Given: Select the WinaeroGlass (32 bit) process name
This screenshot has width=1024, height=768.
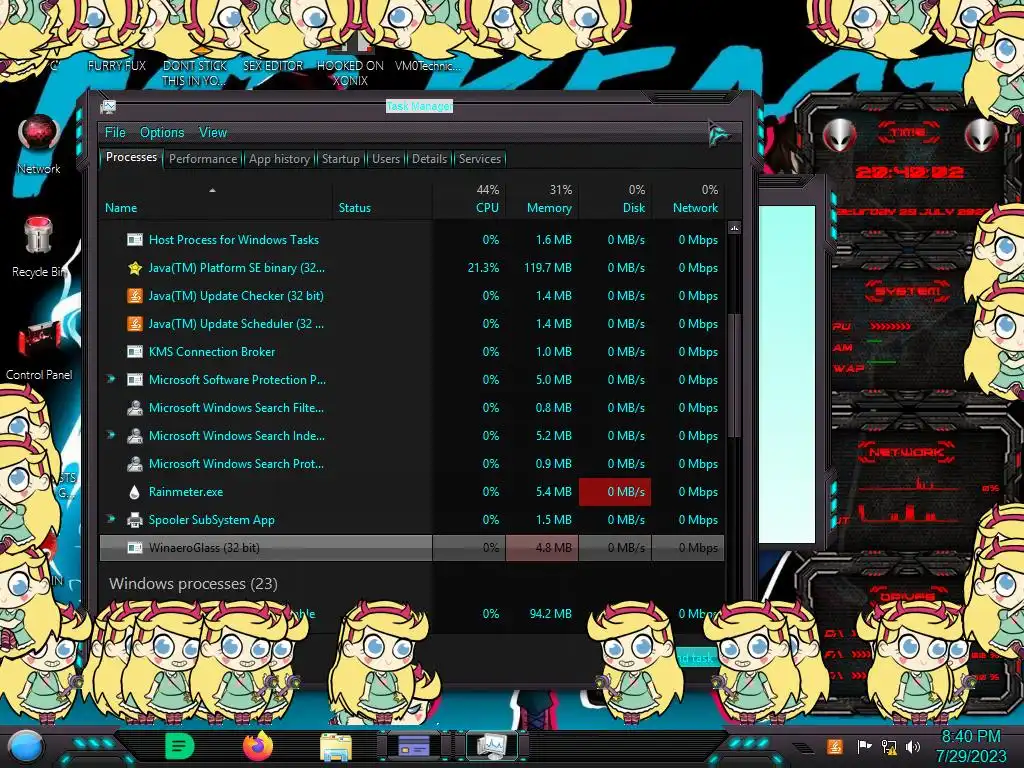Looking at the screenshot, I should (x=204, y=548).
